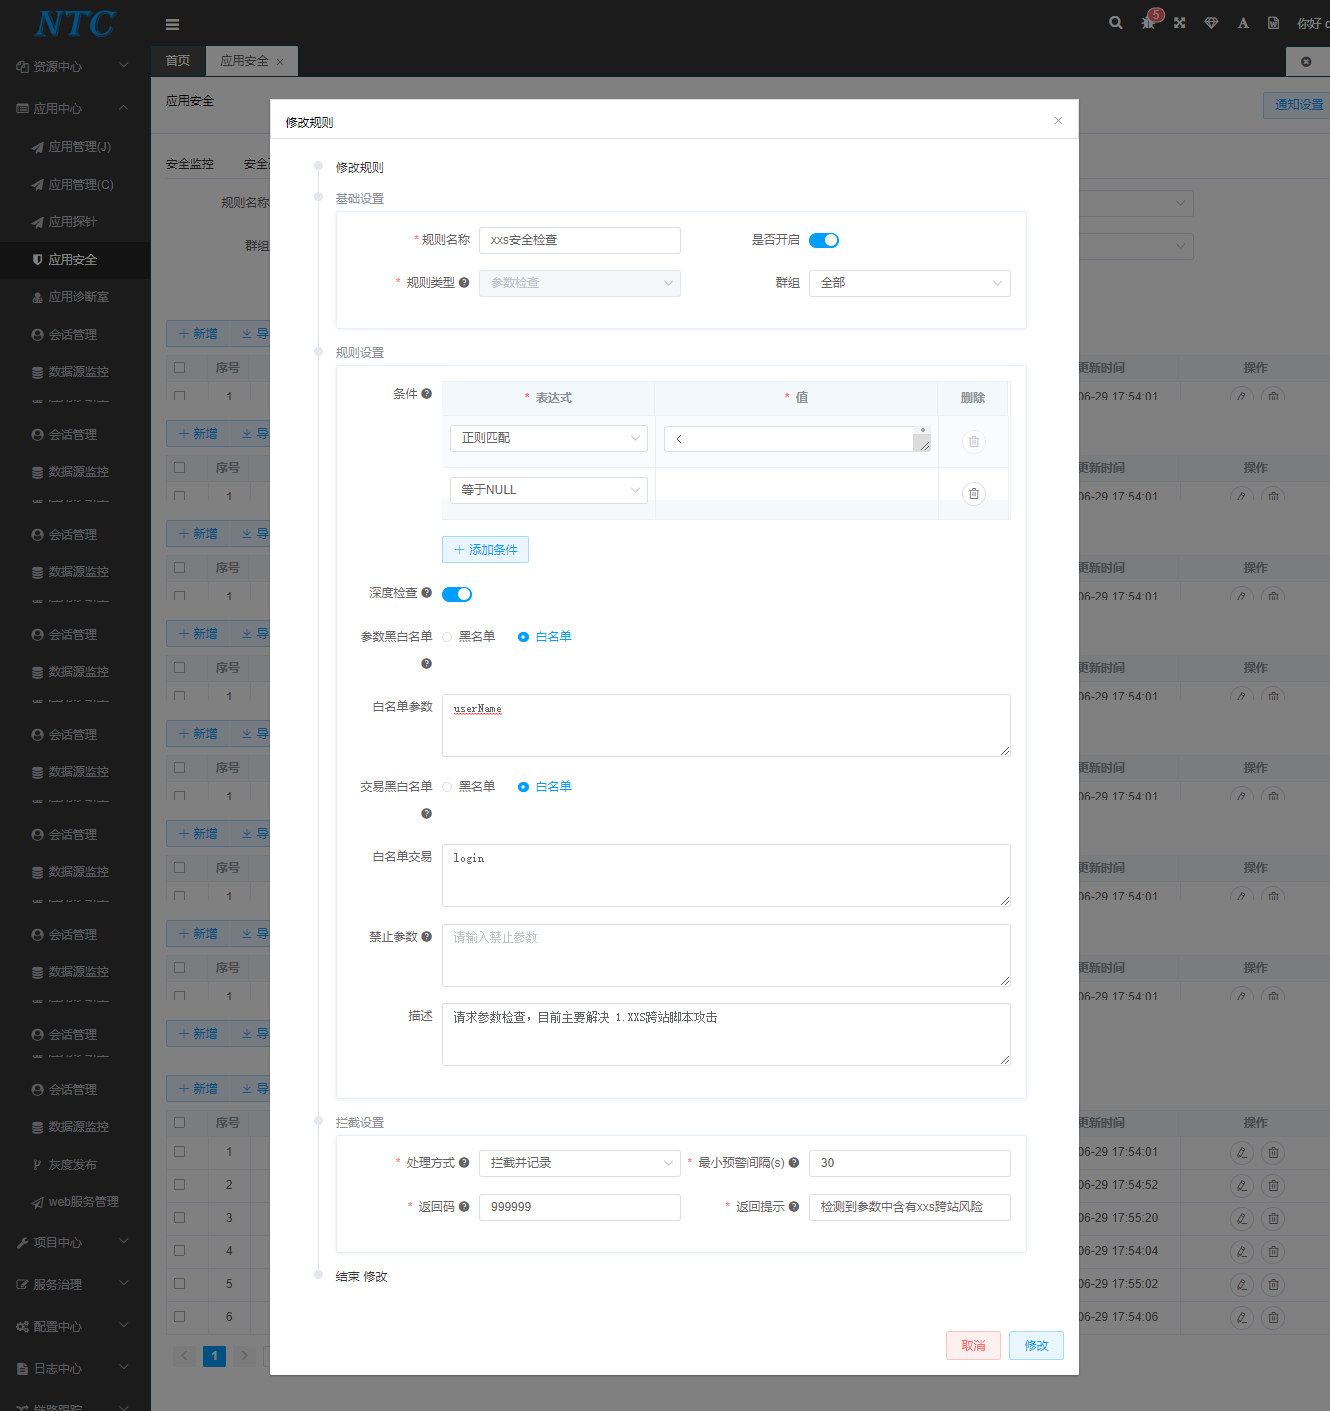1330x1411 pixels.
Task: Click the 修改 submit button
Action: pos(1036,1346)
